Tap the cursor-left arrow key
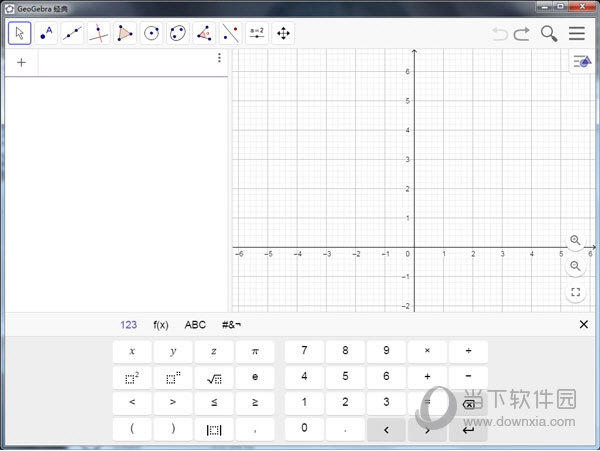 [386, 429]
